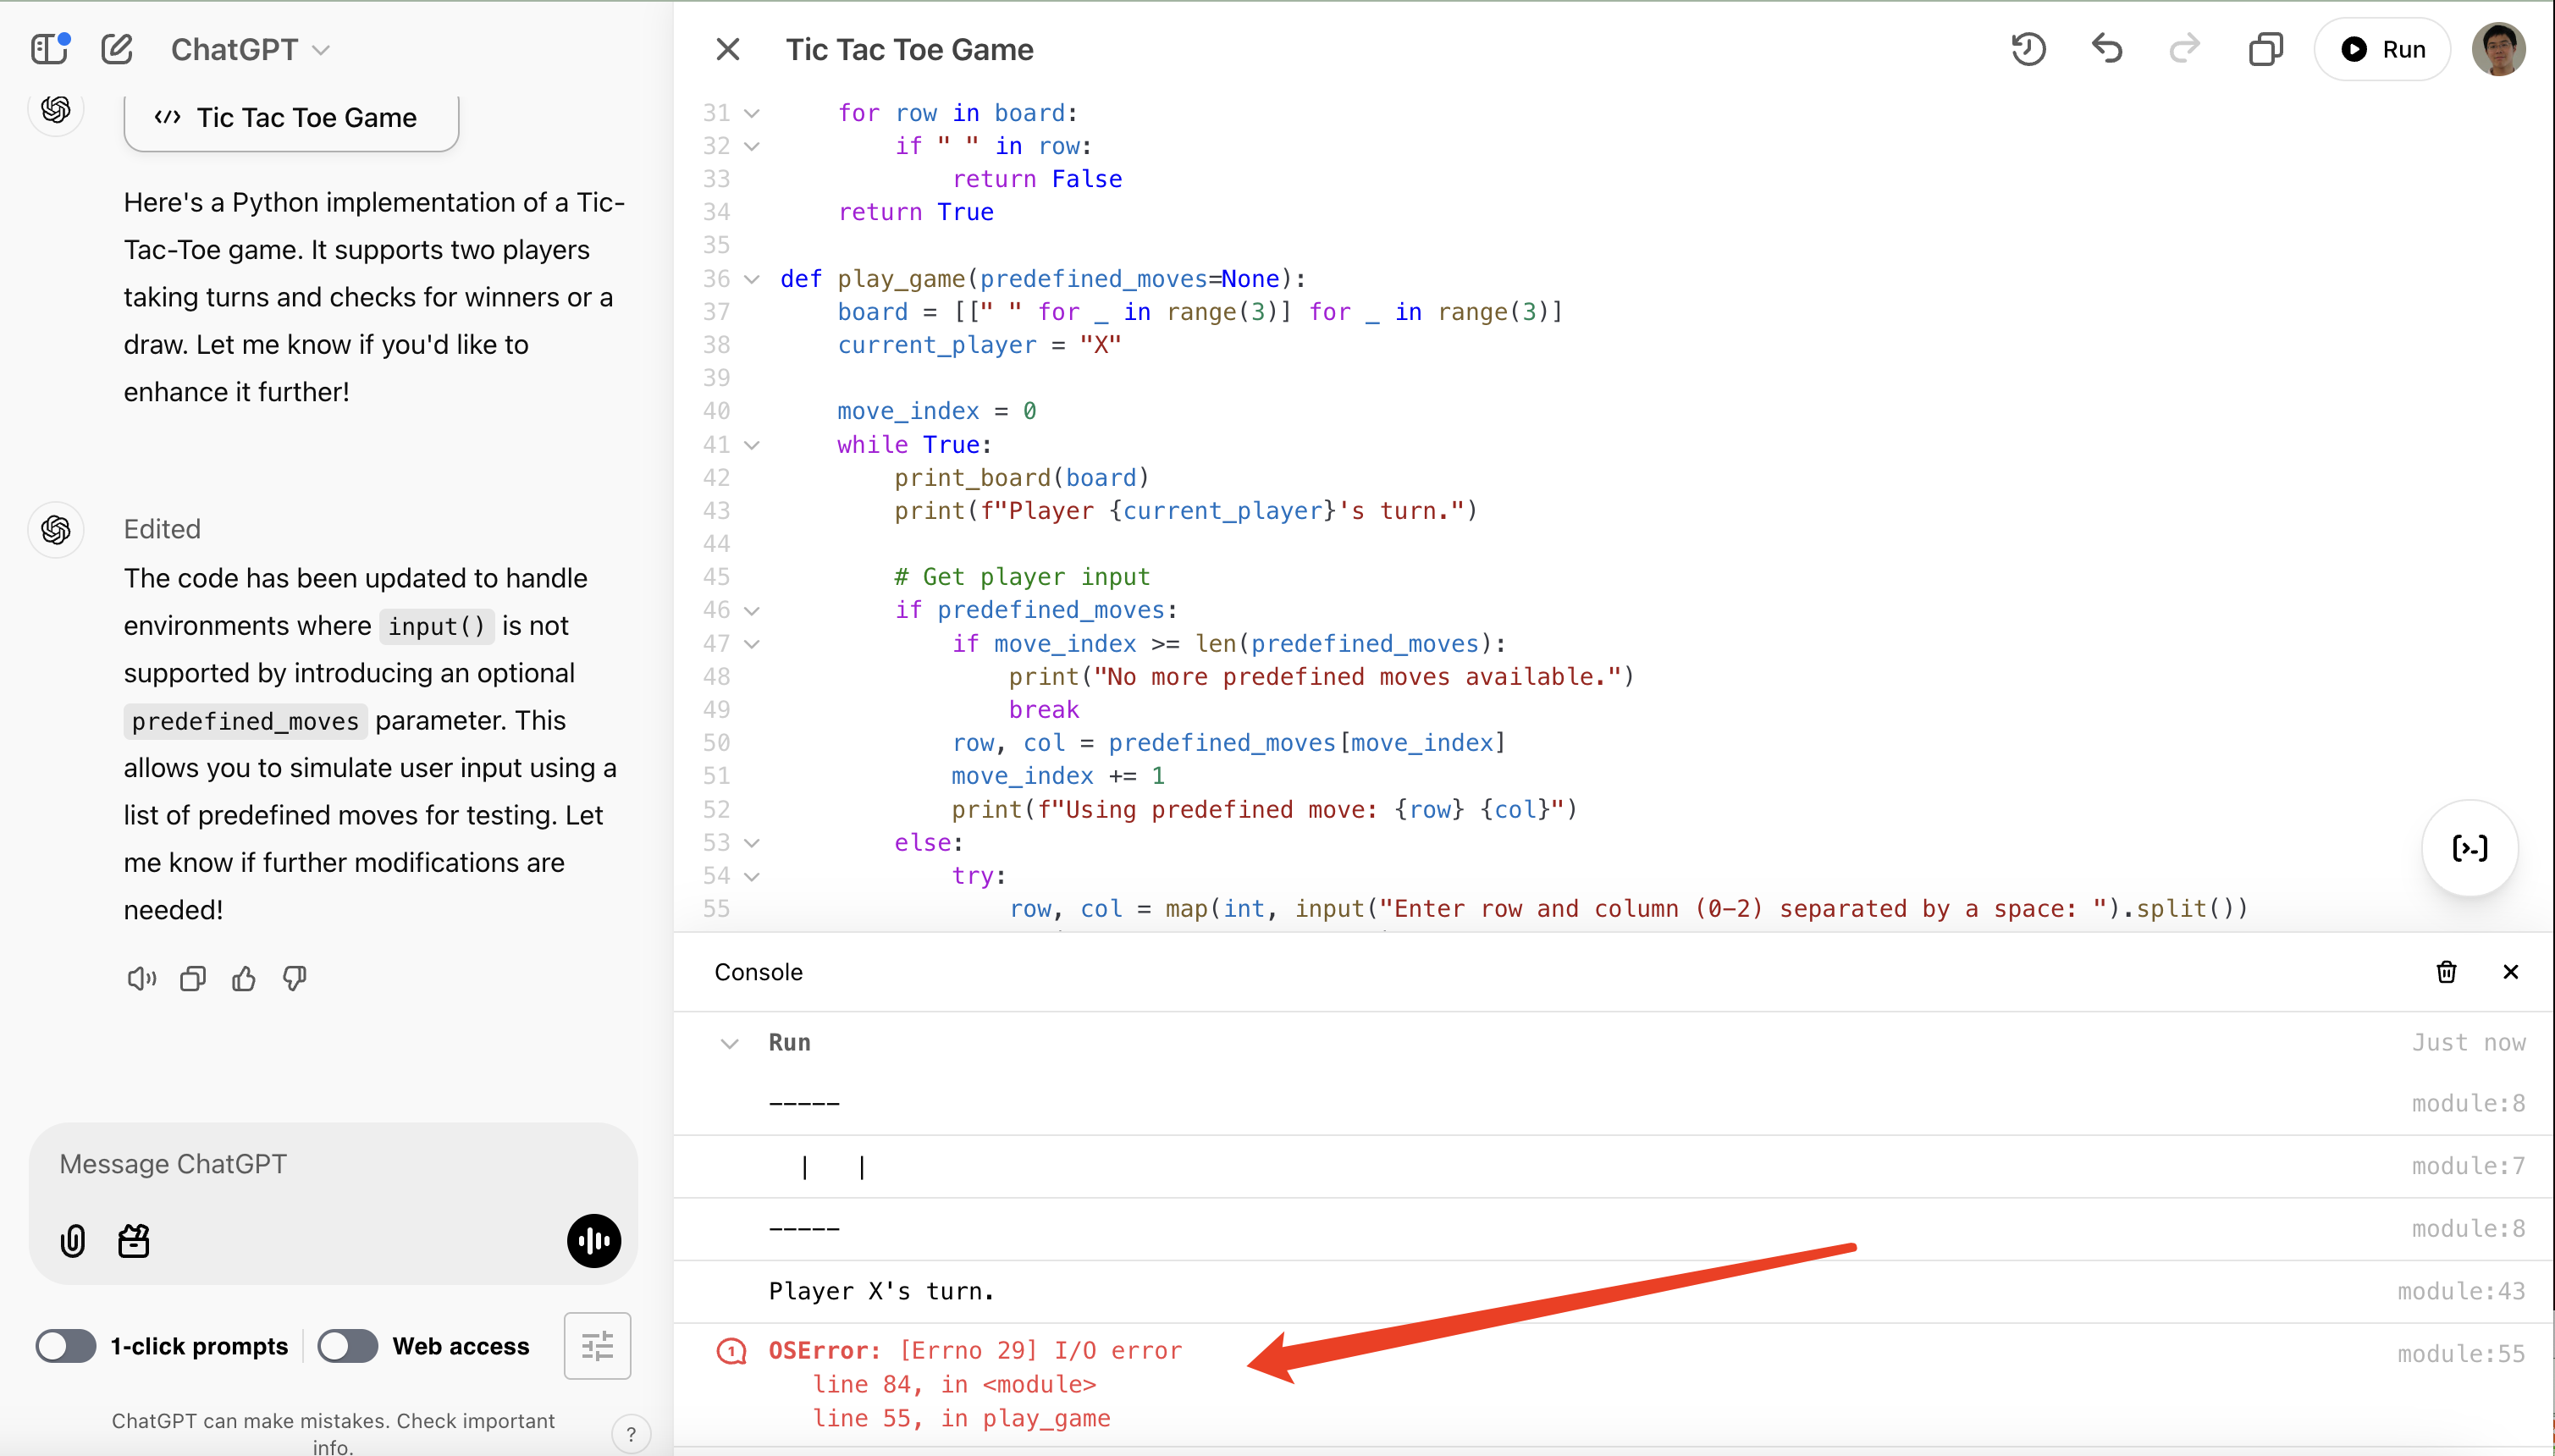Screen dimensions: 2555x1456
Task: Click the undo arrow in canvas toolbar
Action: [2107, 49]
